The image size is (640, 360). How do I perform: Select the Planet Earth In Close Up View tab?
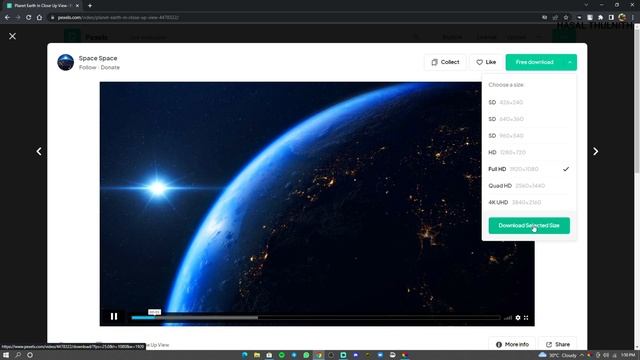[43, 6]
